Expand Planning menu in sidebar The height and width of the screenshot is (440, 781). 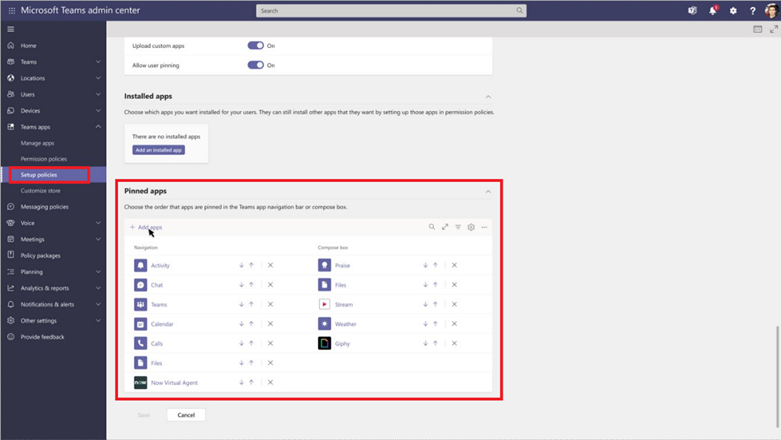point(98,272)
